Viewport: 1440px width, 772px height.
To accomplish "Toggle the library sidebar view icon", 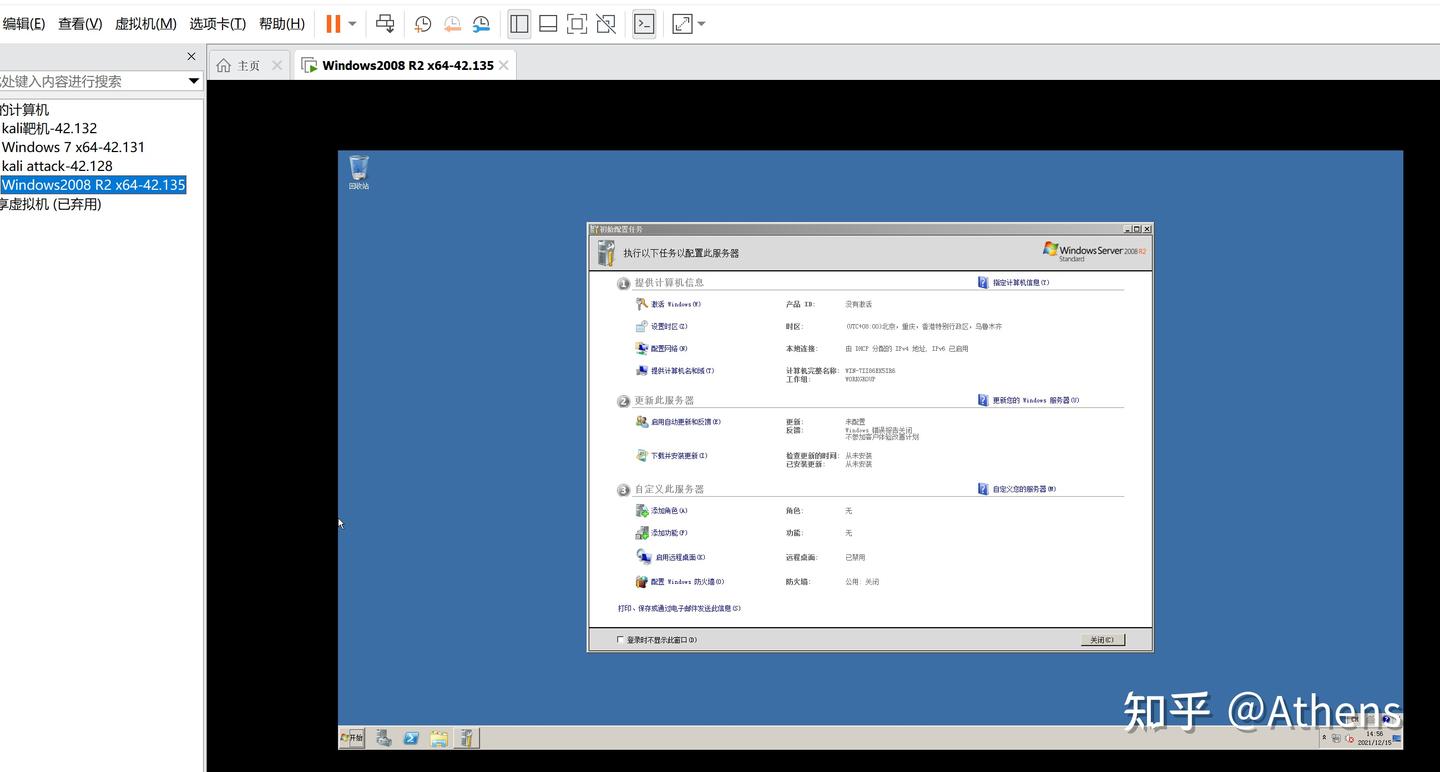I will tap(519, 24).
